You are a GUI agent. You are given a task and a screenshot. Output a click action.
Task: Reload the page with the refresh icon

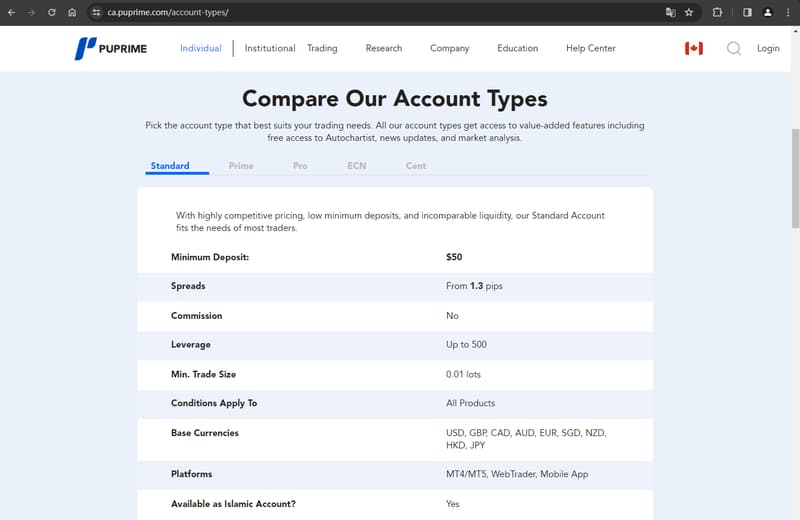[52, 12]
